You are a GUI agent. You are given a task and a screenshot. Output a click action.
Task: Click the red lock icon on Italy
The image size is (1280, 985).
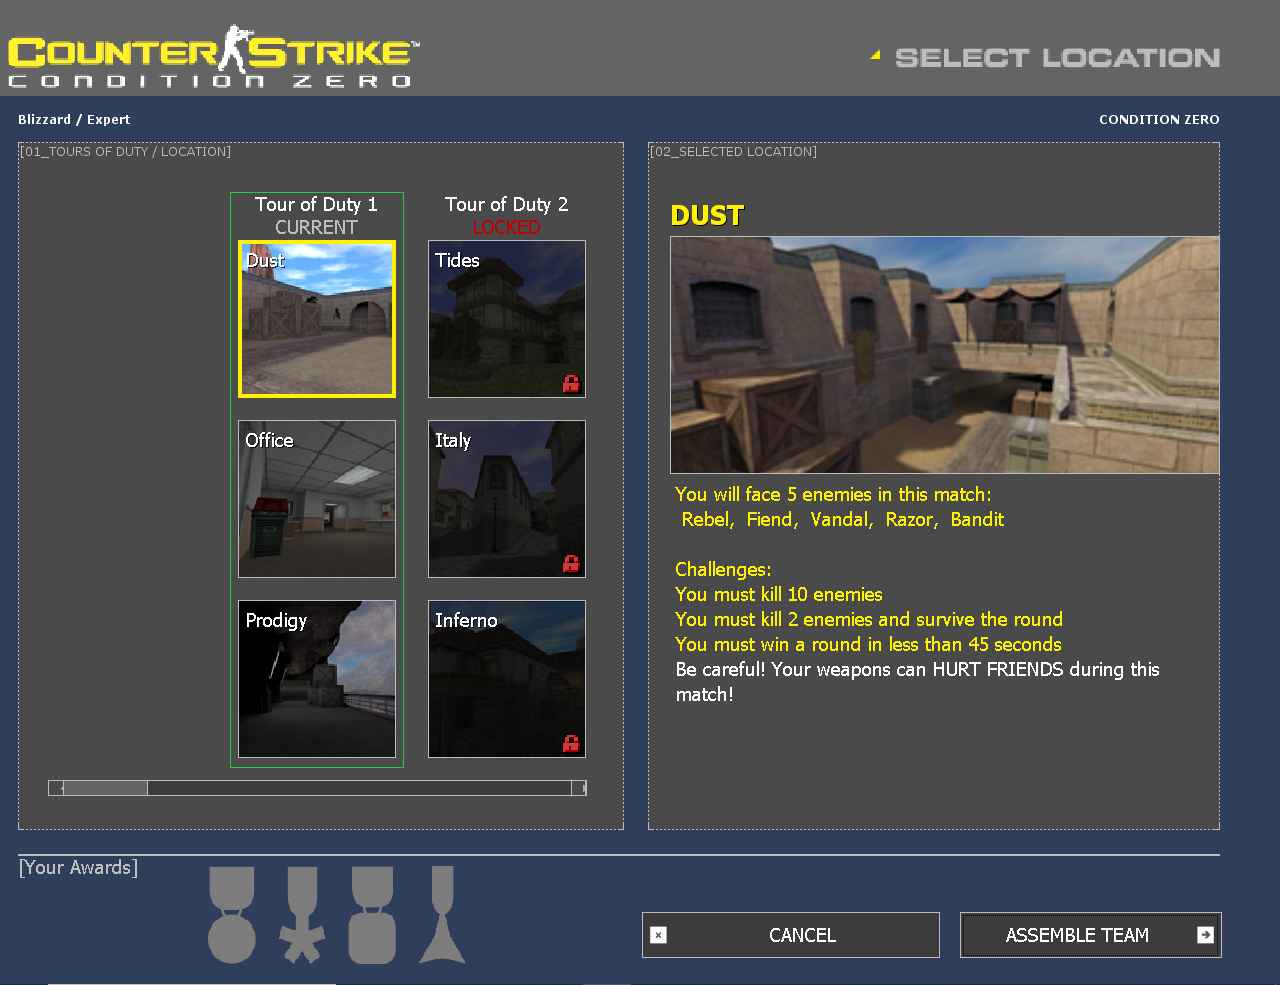(571, 563)
